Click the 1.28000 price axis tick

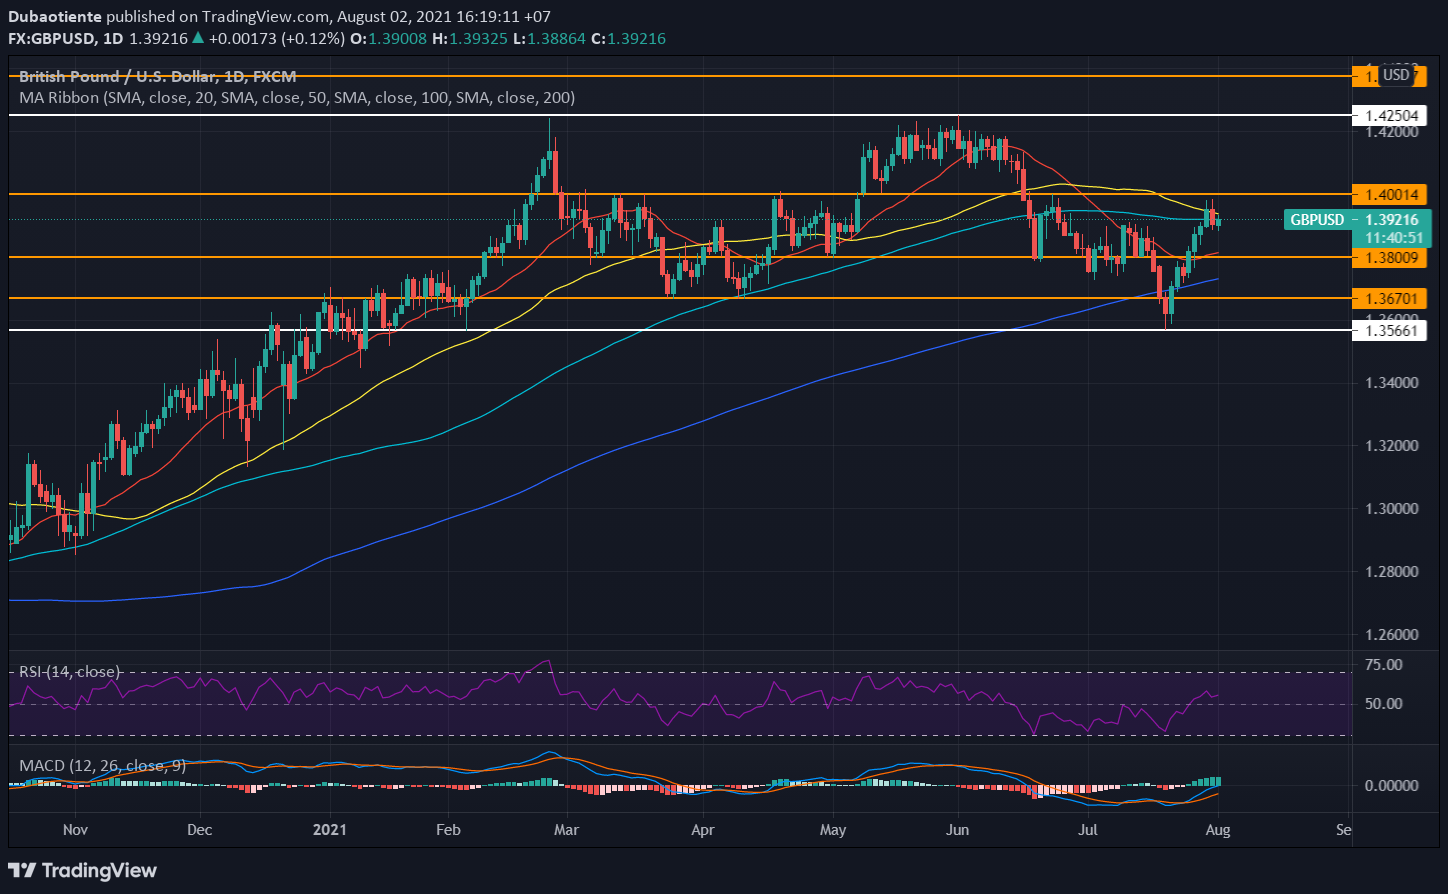click(x=1391, y=572)
